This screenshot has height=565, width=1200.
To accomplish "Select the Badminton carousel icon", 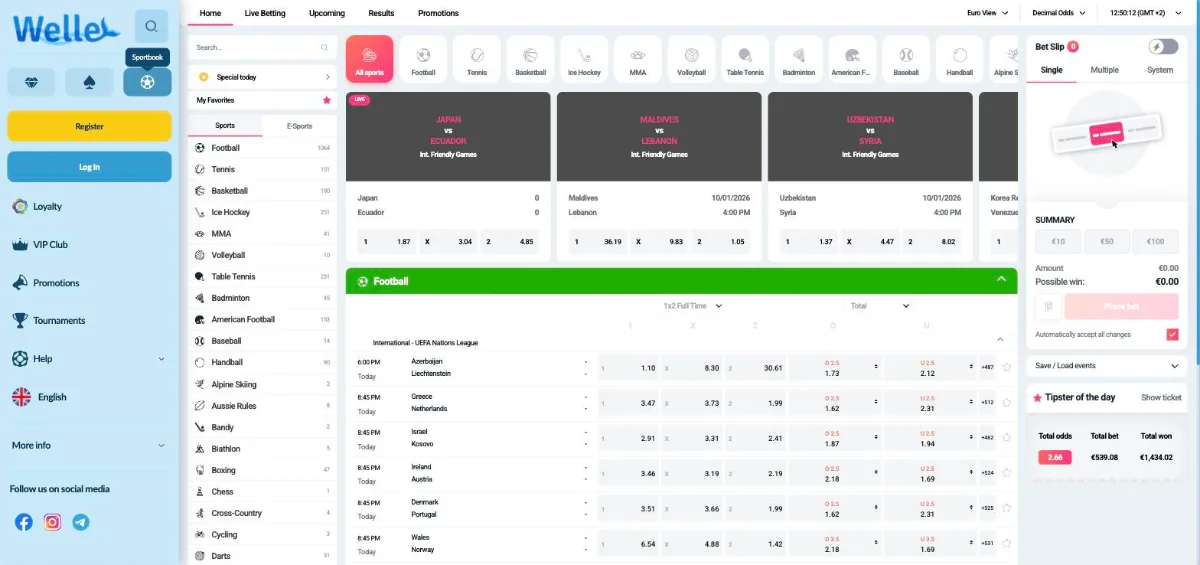I will [x=799, y=59].
